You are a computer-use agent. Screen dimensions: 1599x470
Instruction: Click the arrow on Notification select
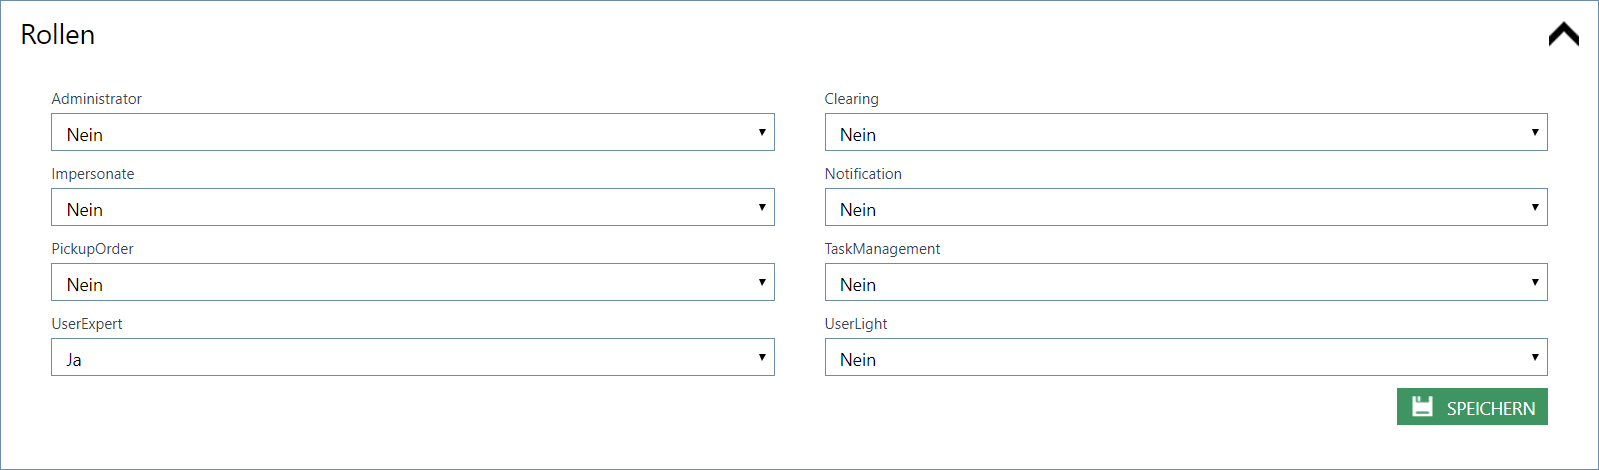[x=1534, y=207]
